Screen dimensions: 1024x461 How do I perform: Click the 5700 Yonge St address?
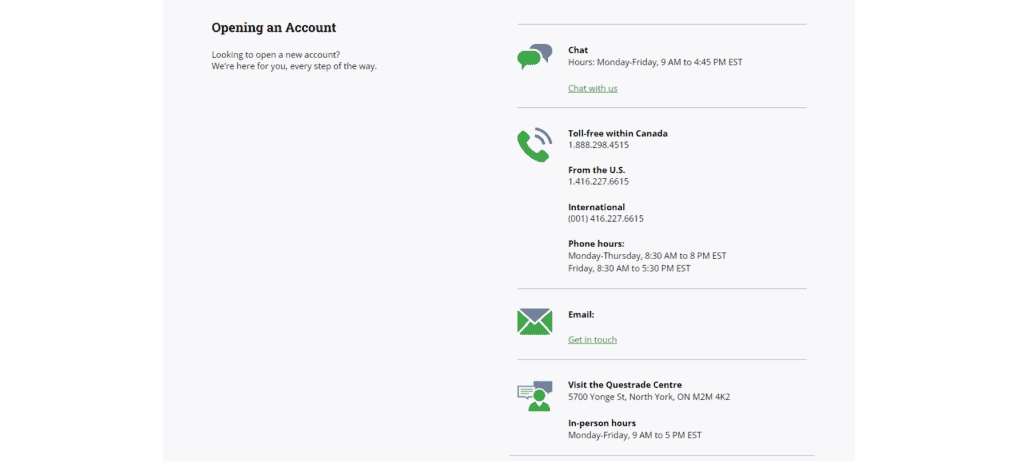click(x=648, y=397)
